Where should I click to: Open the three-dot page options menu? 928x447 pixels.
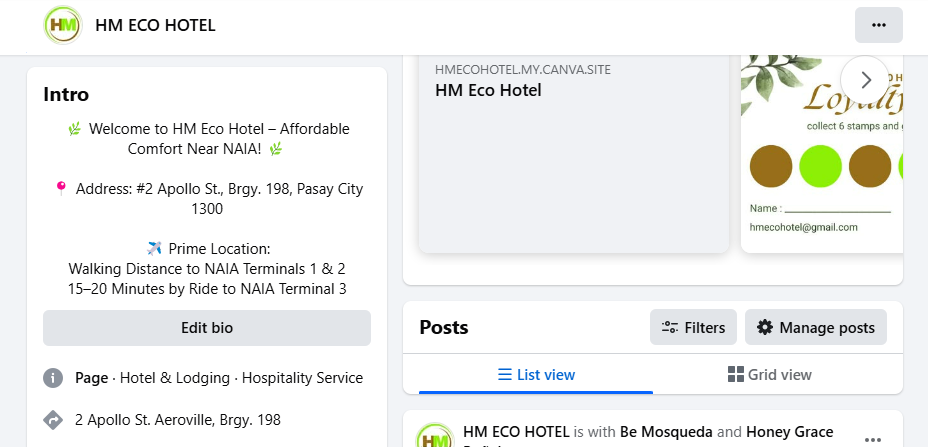click(x=878, y=25)
